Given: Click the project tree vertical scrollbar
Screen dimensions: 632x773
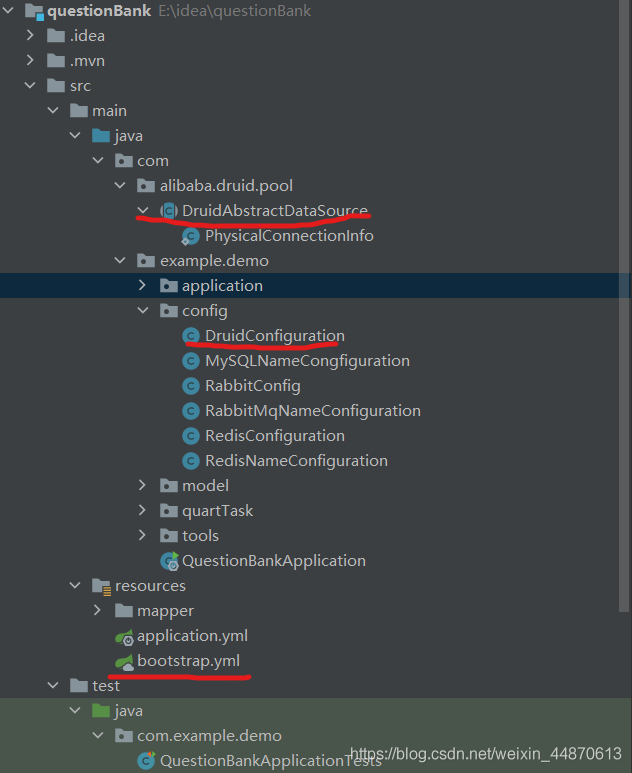Looking at the screenshot, I should tap(624, 306).
